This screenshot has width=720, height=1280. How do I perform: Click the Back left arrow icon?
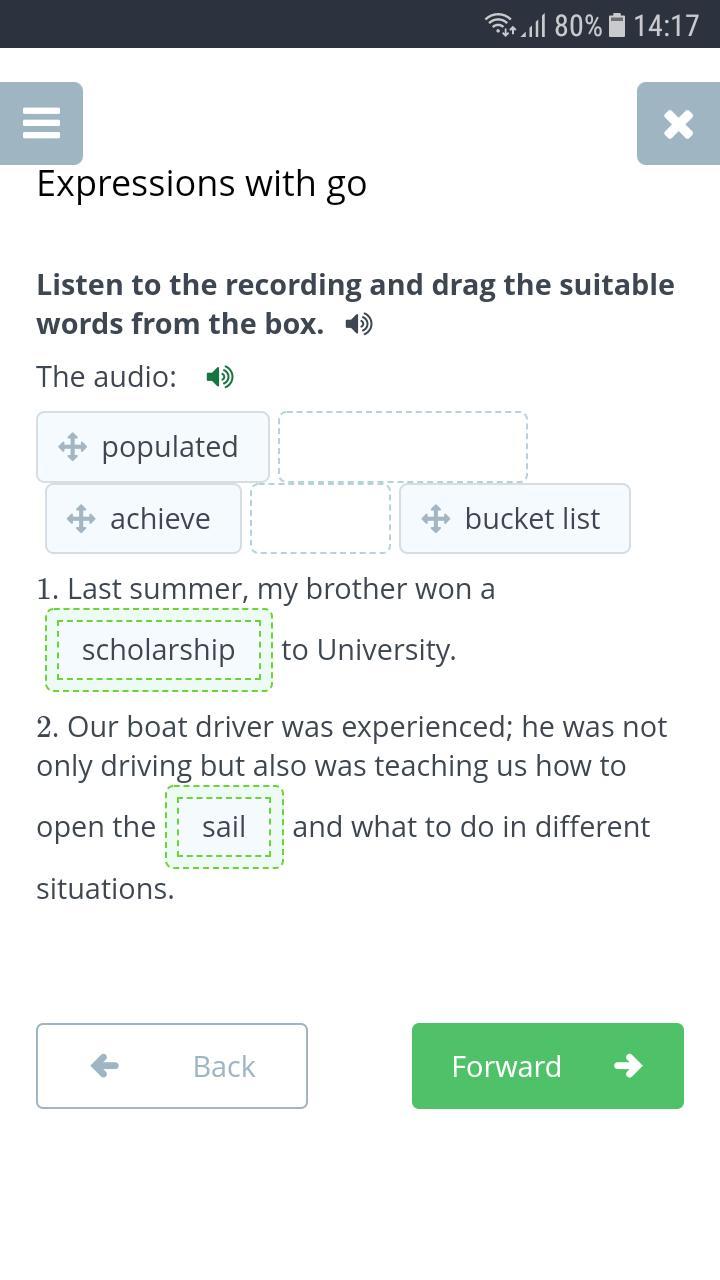tap(105, 1066)
